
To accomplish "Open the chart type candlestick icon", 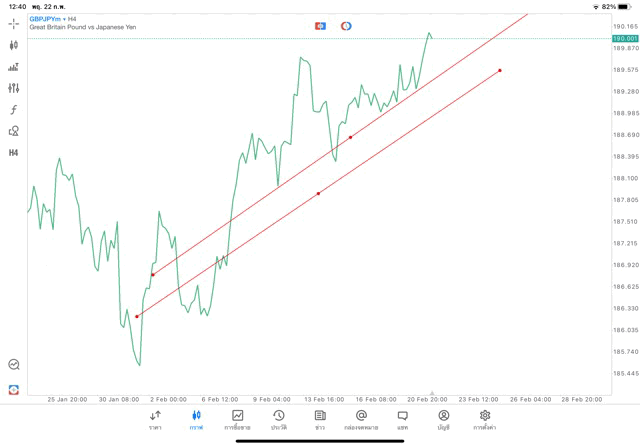I will click(14, 45).
